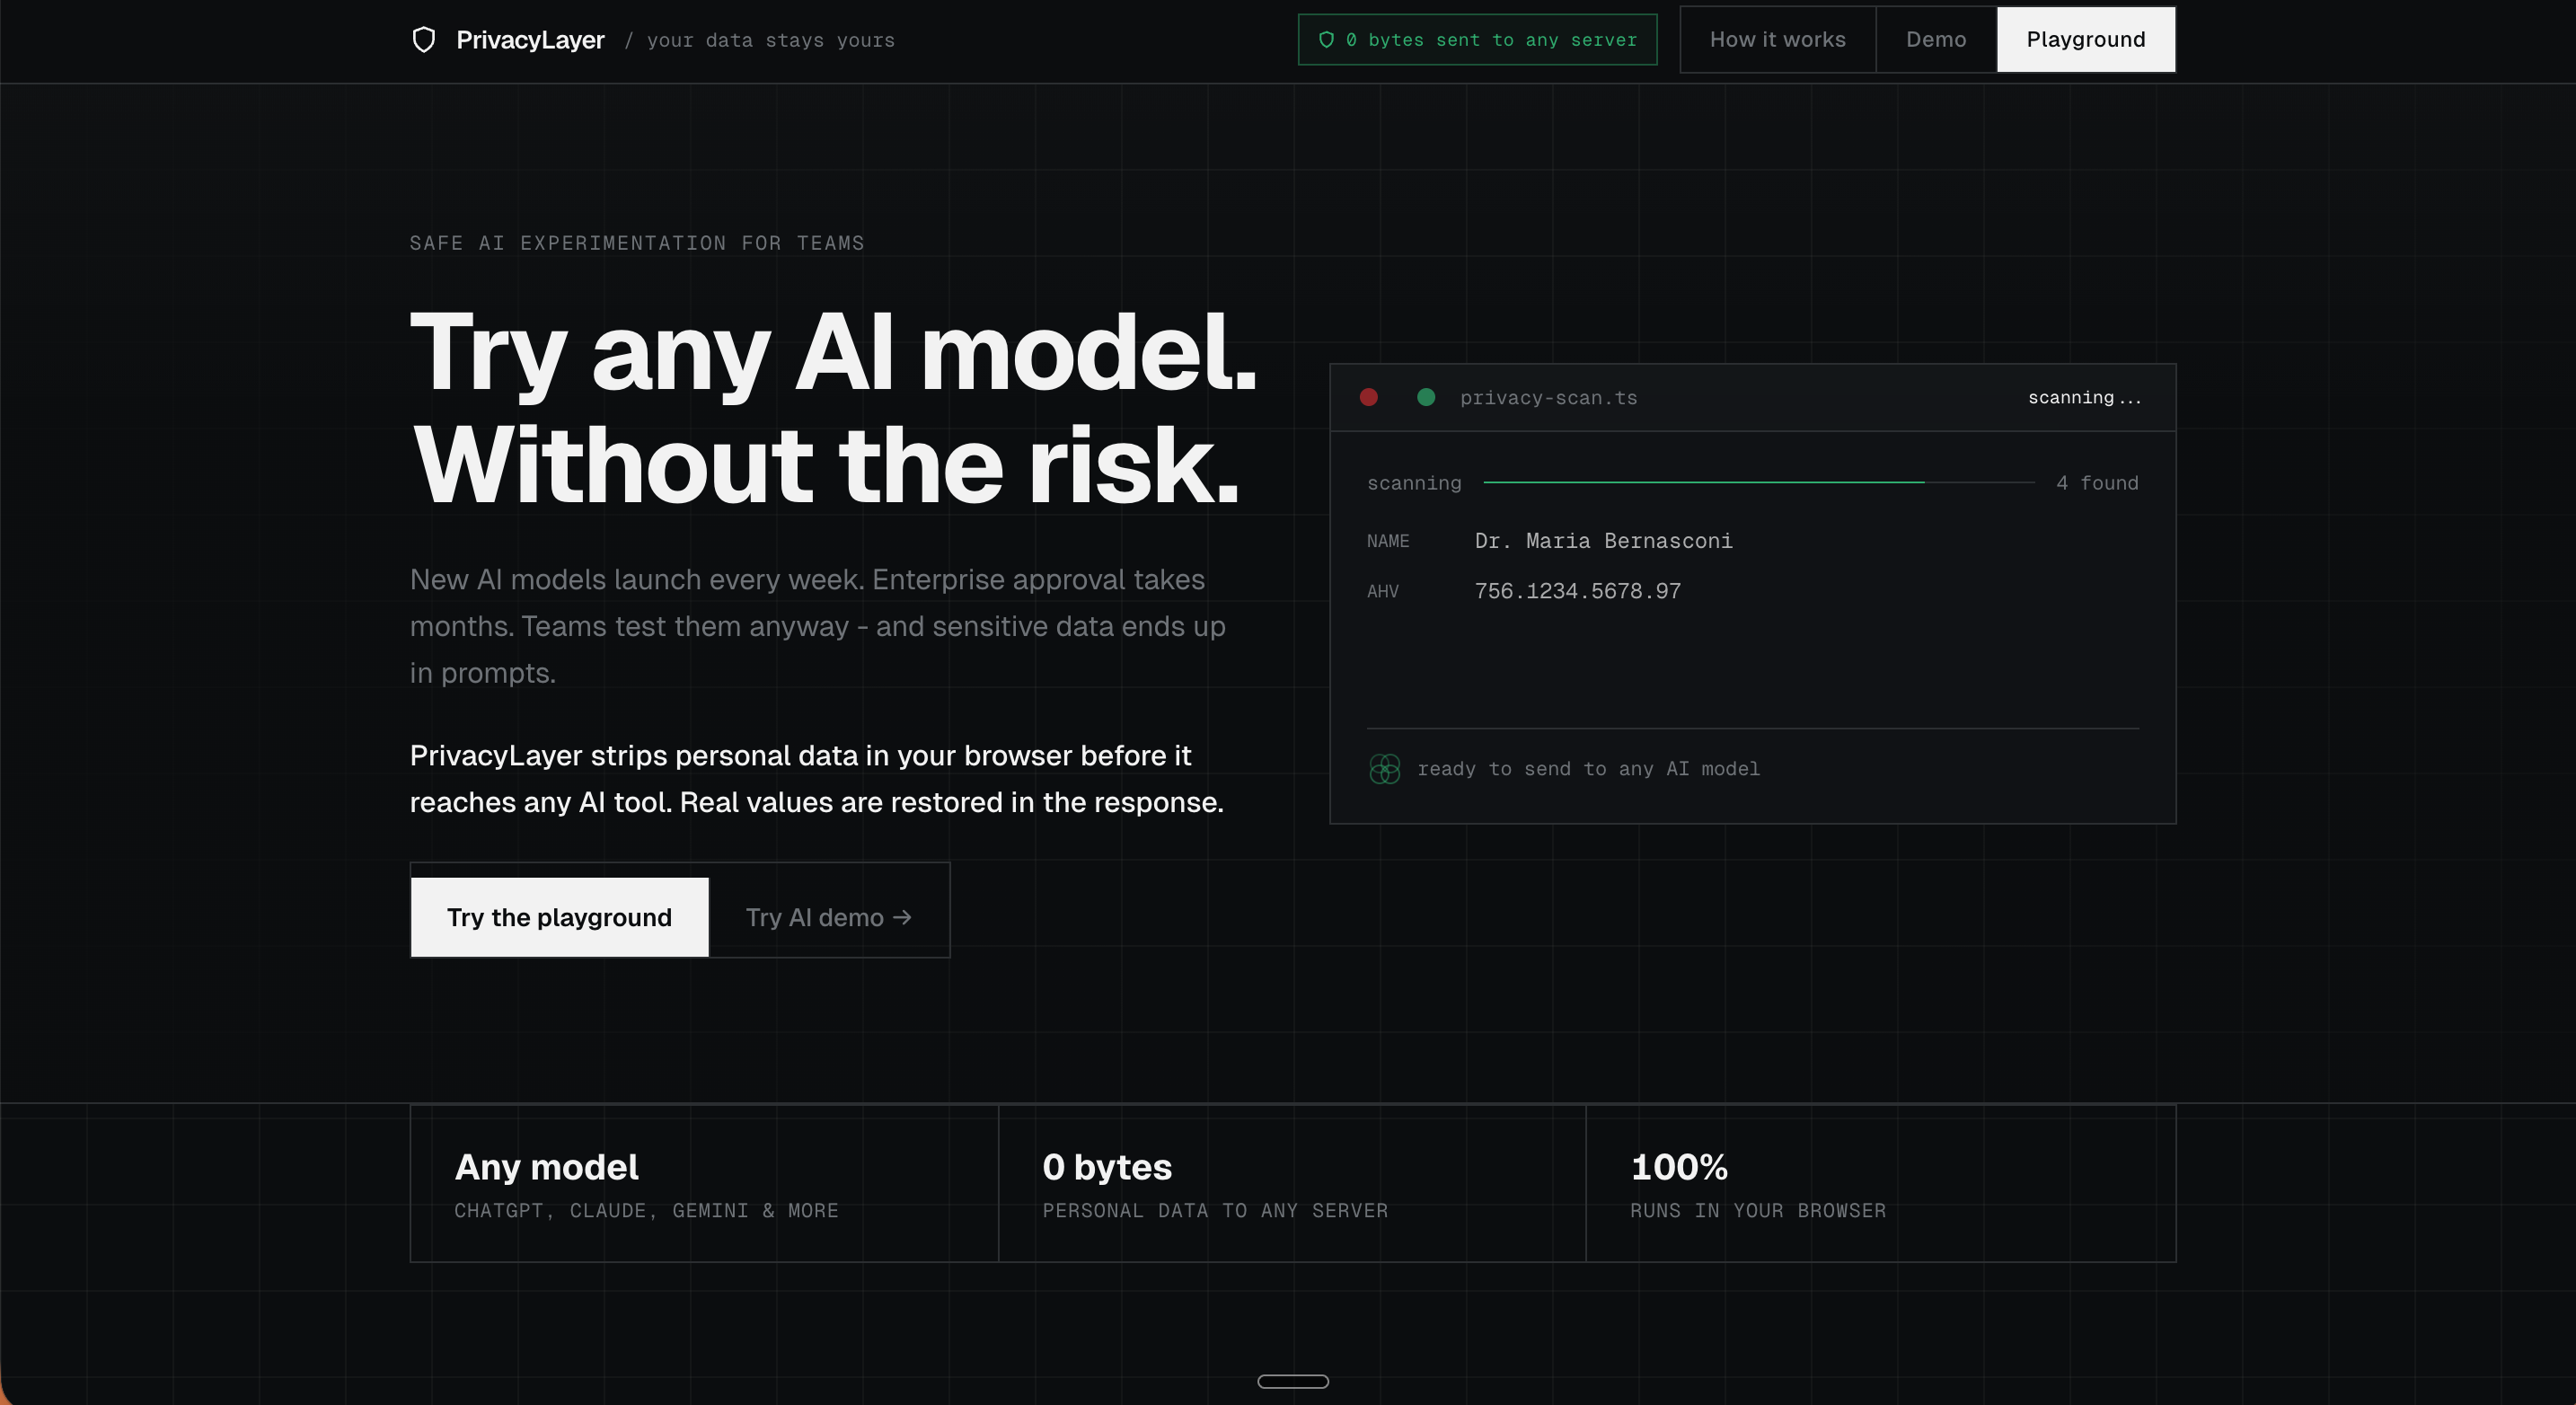Select the detected name Dr. Maria Bernasconi
The height and width of the screenshot is (1405, 2576).
pyautogui.click(x=1603, y=541)
